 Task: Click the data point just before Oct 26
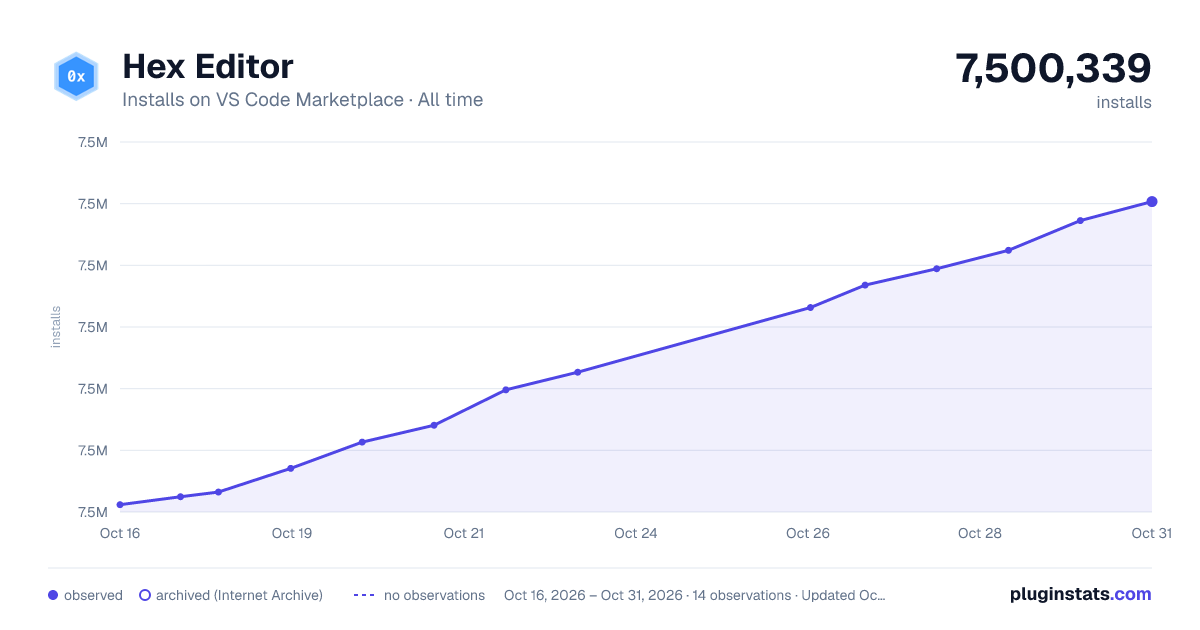810,308
